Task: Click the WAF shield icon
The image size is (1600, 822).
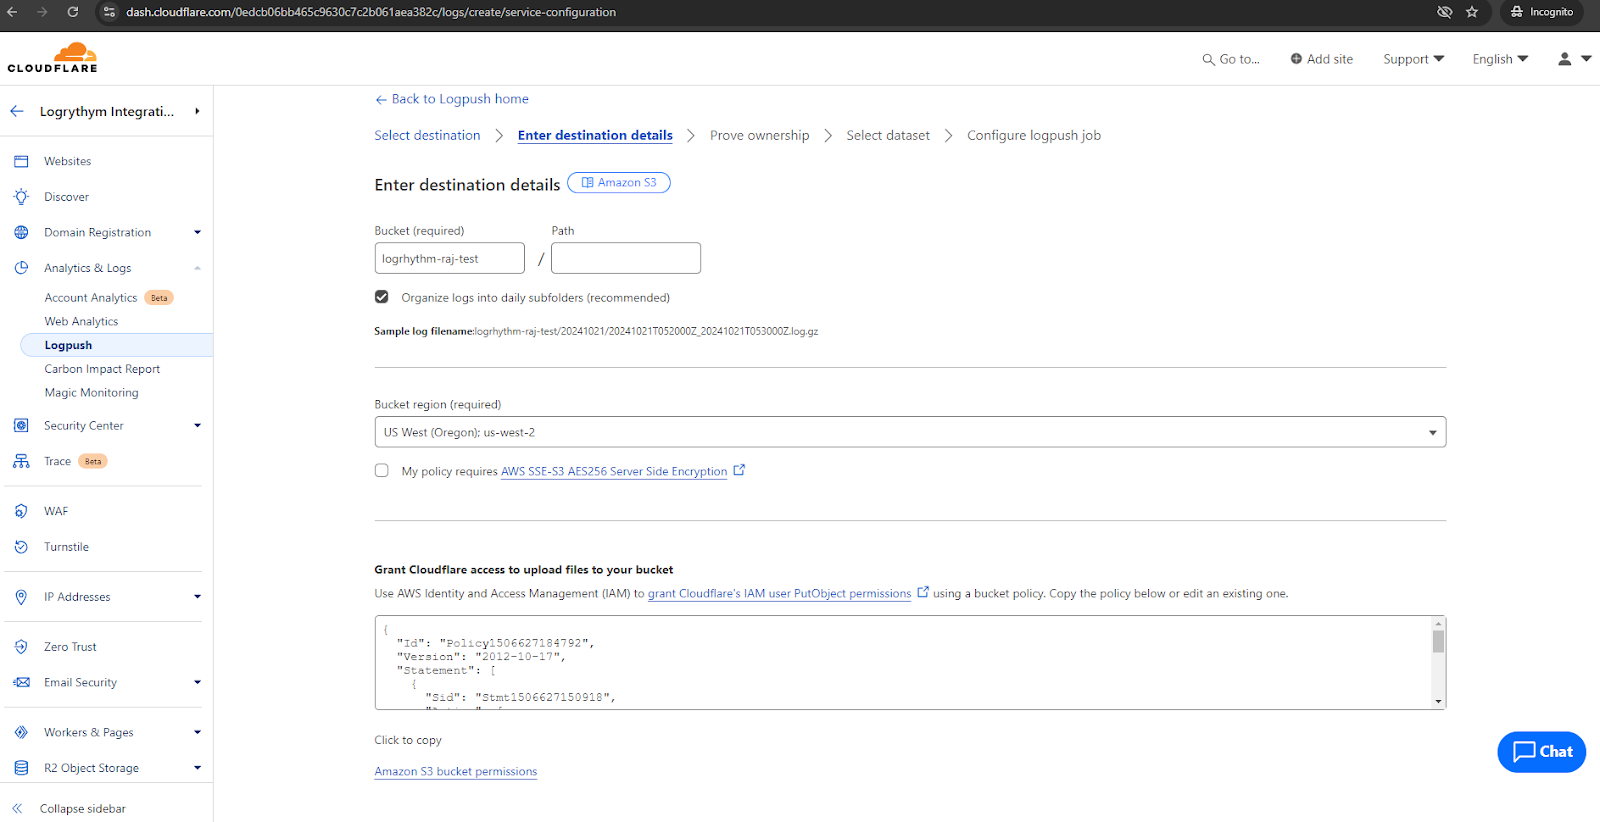Action: [21, 511]
